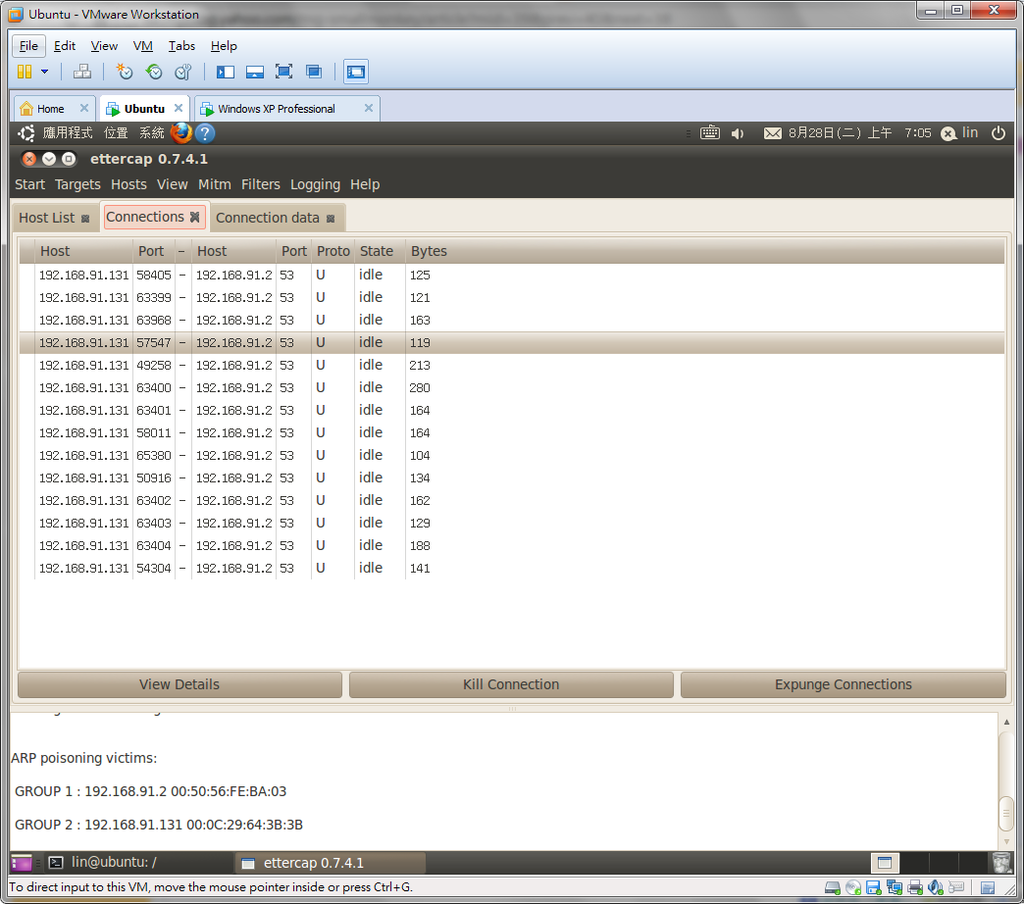Switch to Windows XP Professional tab
This screenshot has height=904, width=1024.
click(276, 108)
